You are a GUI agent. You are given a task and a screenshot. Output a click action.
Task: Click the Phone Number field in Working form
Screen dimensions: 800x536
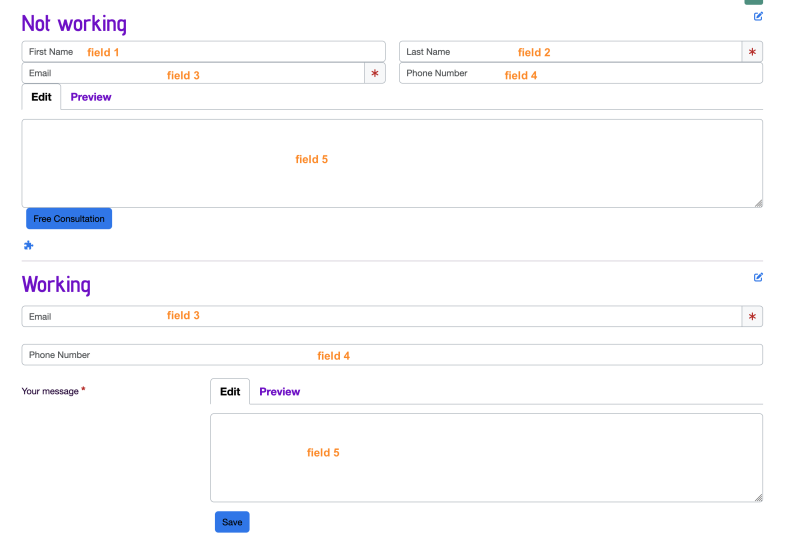pos(392,355)
